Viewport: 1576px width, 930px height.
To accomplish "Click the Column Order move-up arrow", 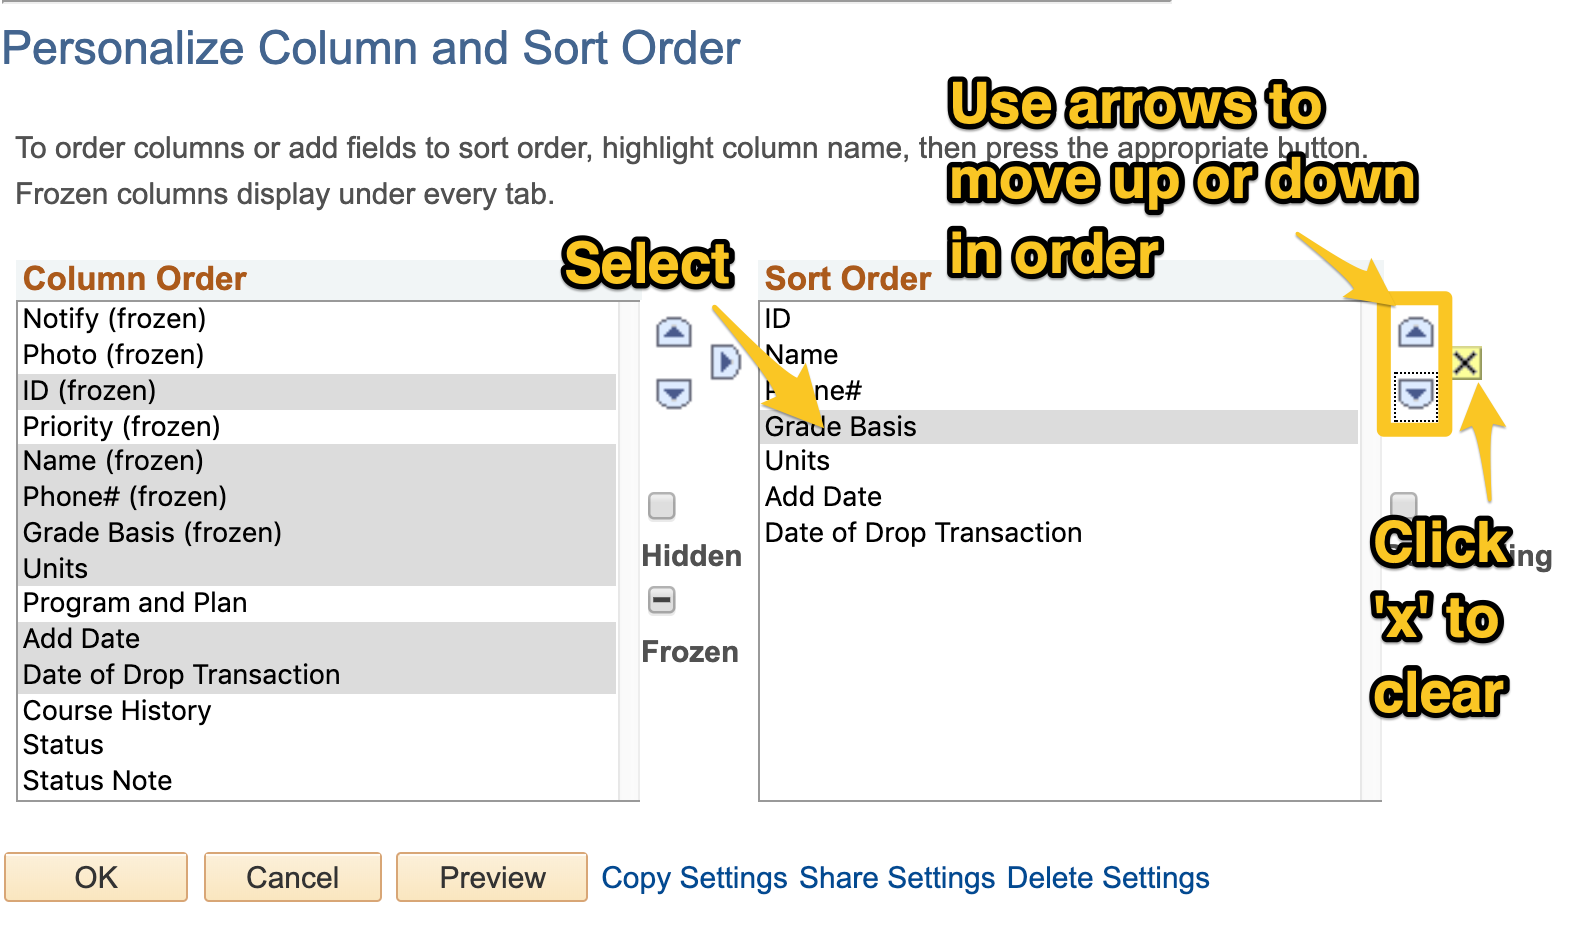I will (673, 332).
